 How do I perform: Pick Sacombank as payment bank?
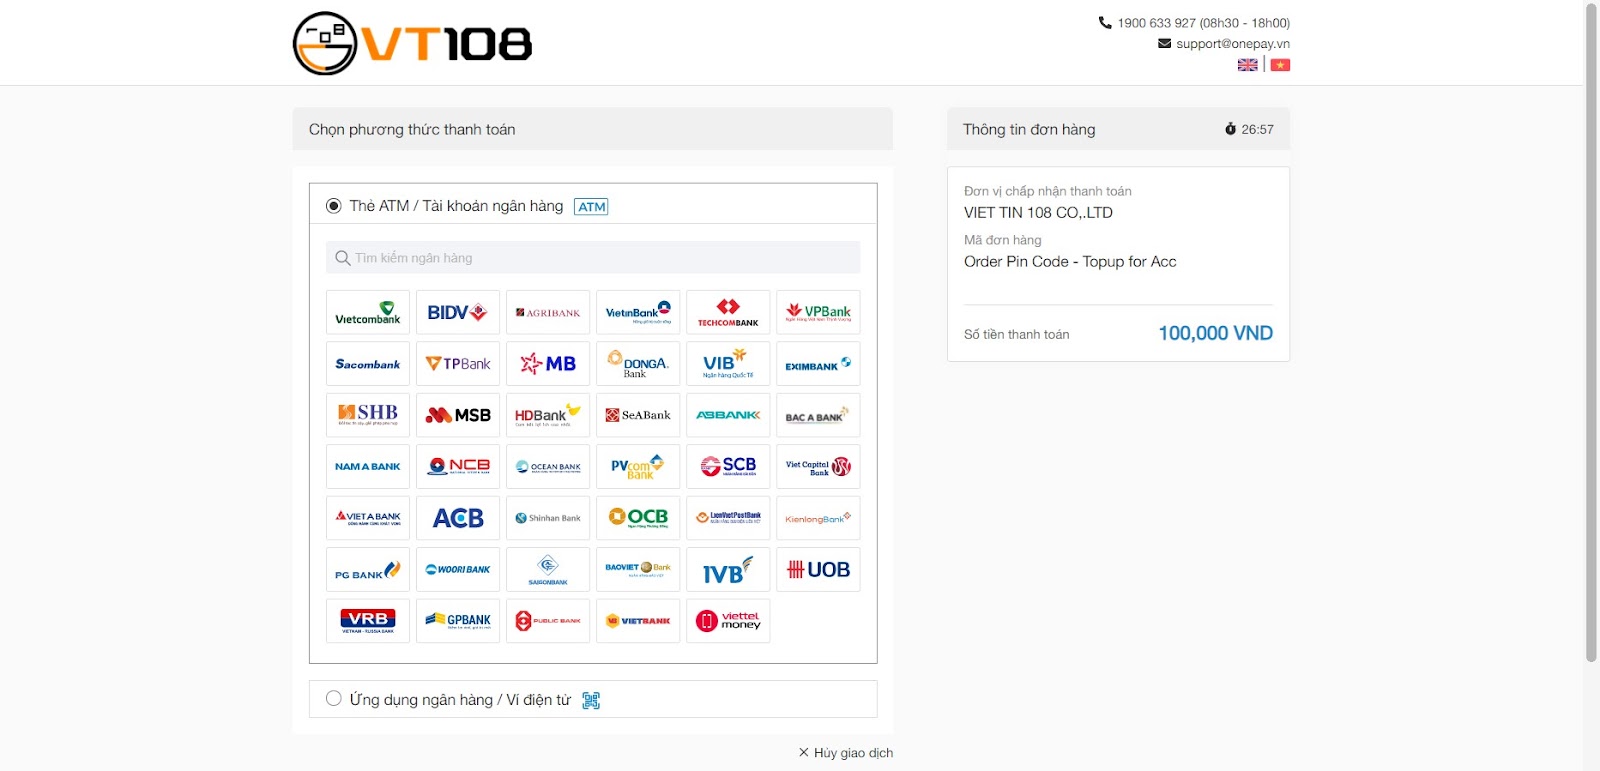tap(368, 364)
